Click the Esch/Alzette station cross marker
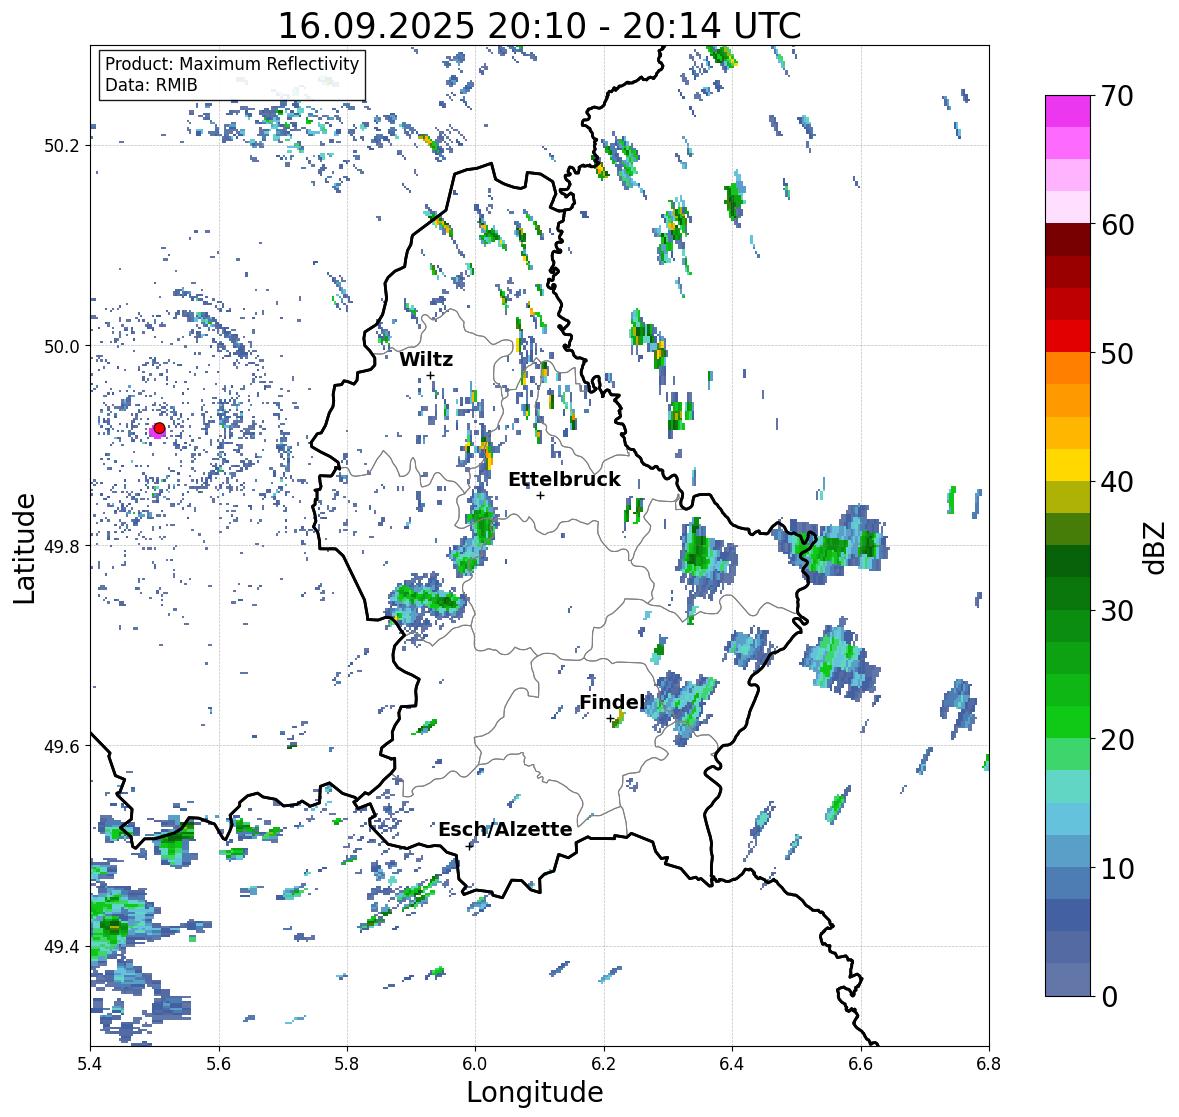The width and height of the screenshot is (1179, 1117). [470, 846]
